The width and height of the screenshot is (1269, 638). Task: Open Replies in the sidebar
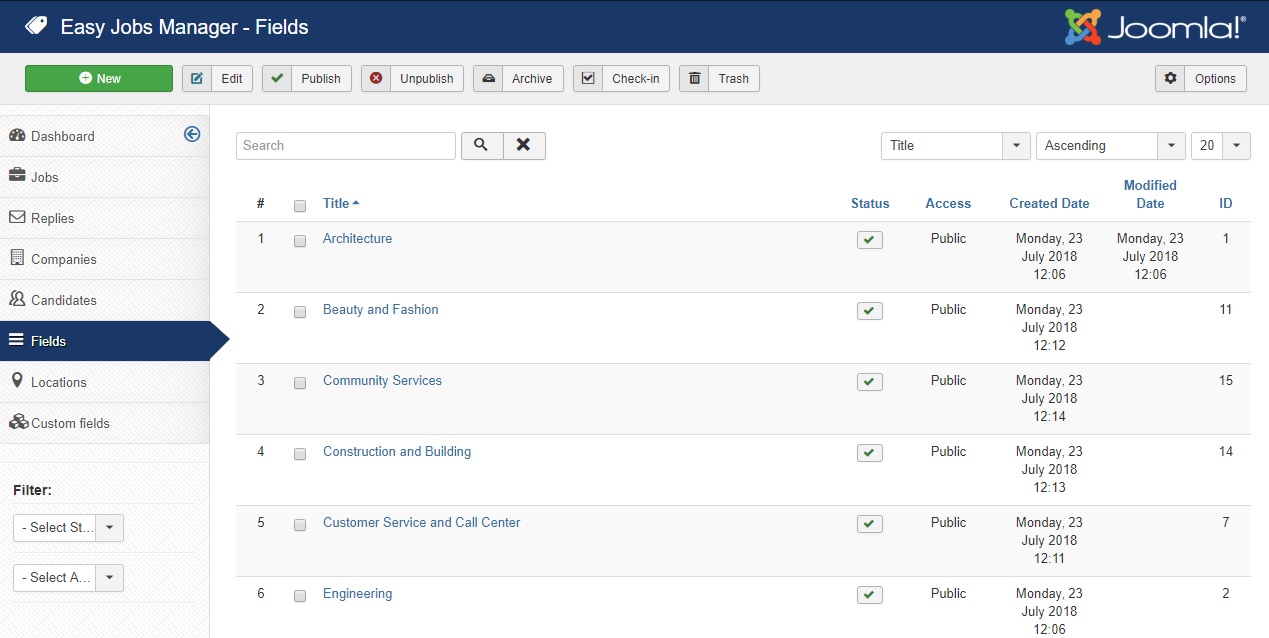point(104,218)
